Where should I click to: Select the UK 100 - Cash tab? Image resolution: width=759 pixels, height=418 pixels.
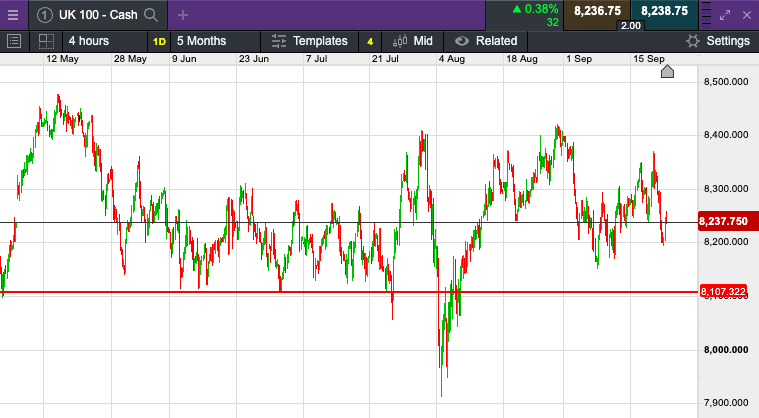pos(96,14)
